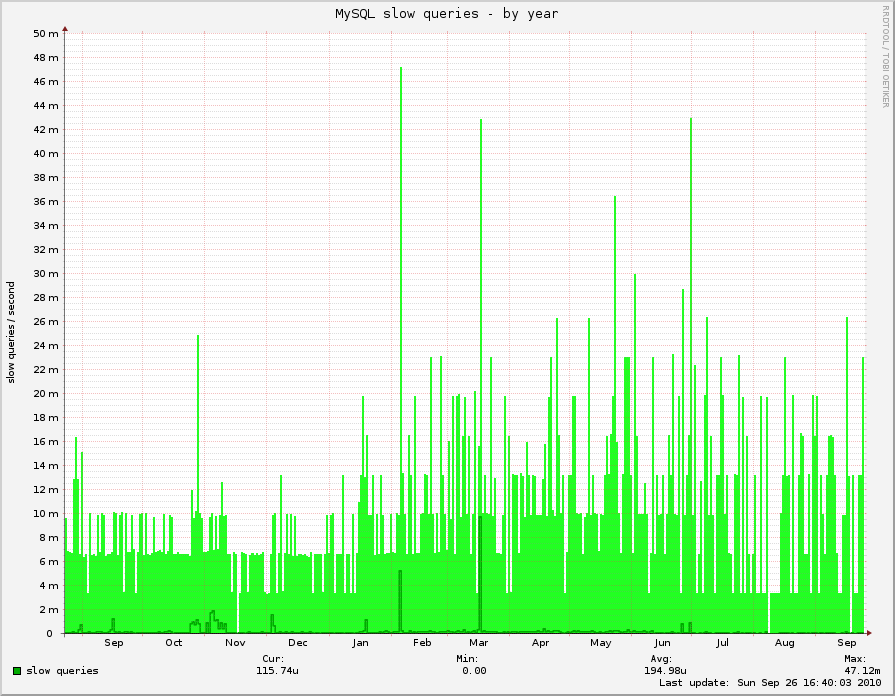Click the 'Sep' month label beside 'Oct'

point(114,643)
